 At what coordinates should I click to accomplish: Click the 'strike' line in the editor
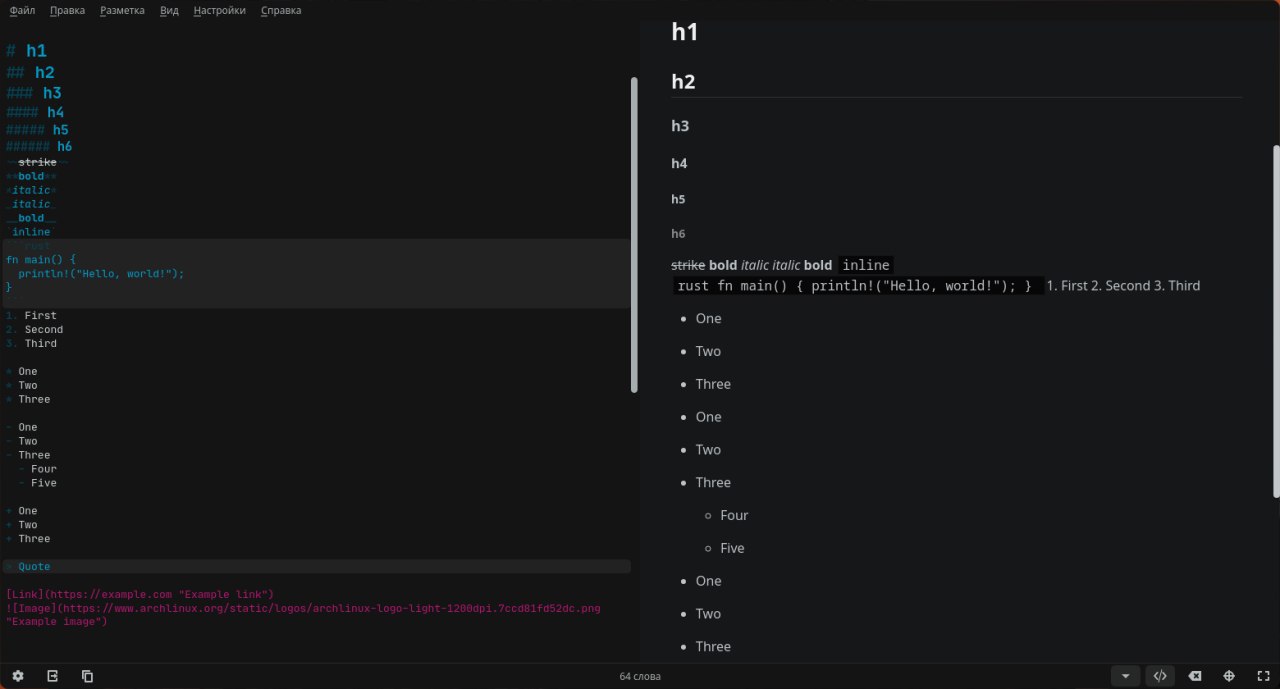point(37,162)
